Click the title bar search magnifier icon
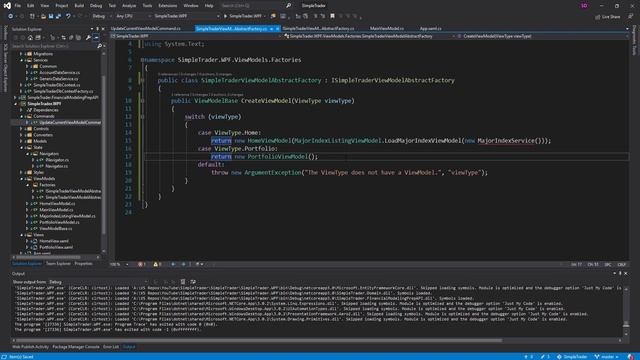640x360 pixels. [x=288, y=6]
